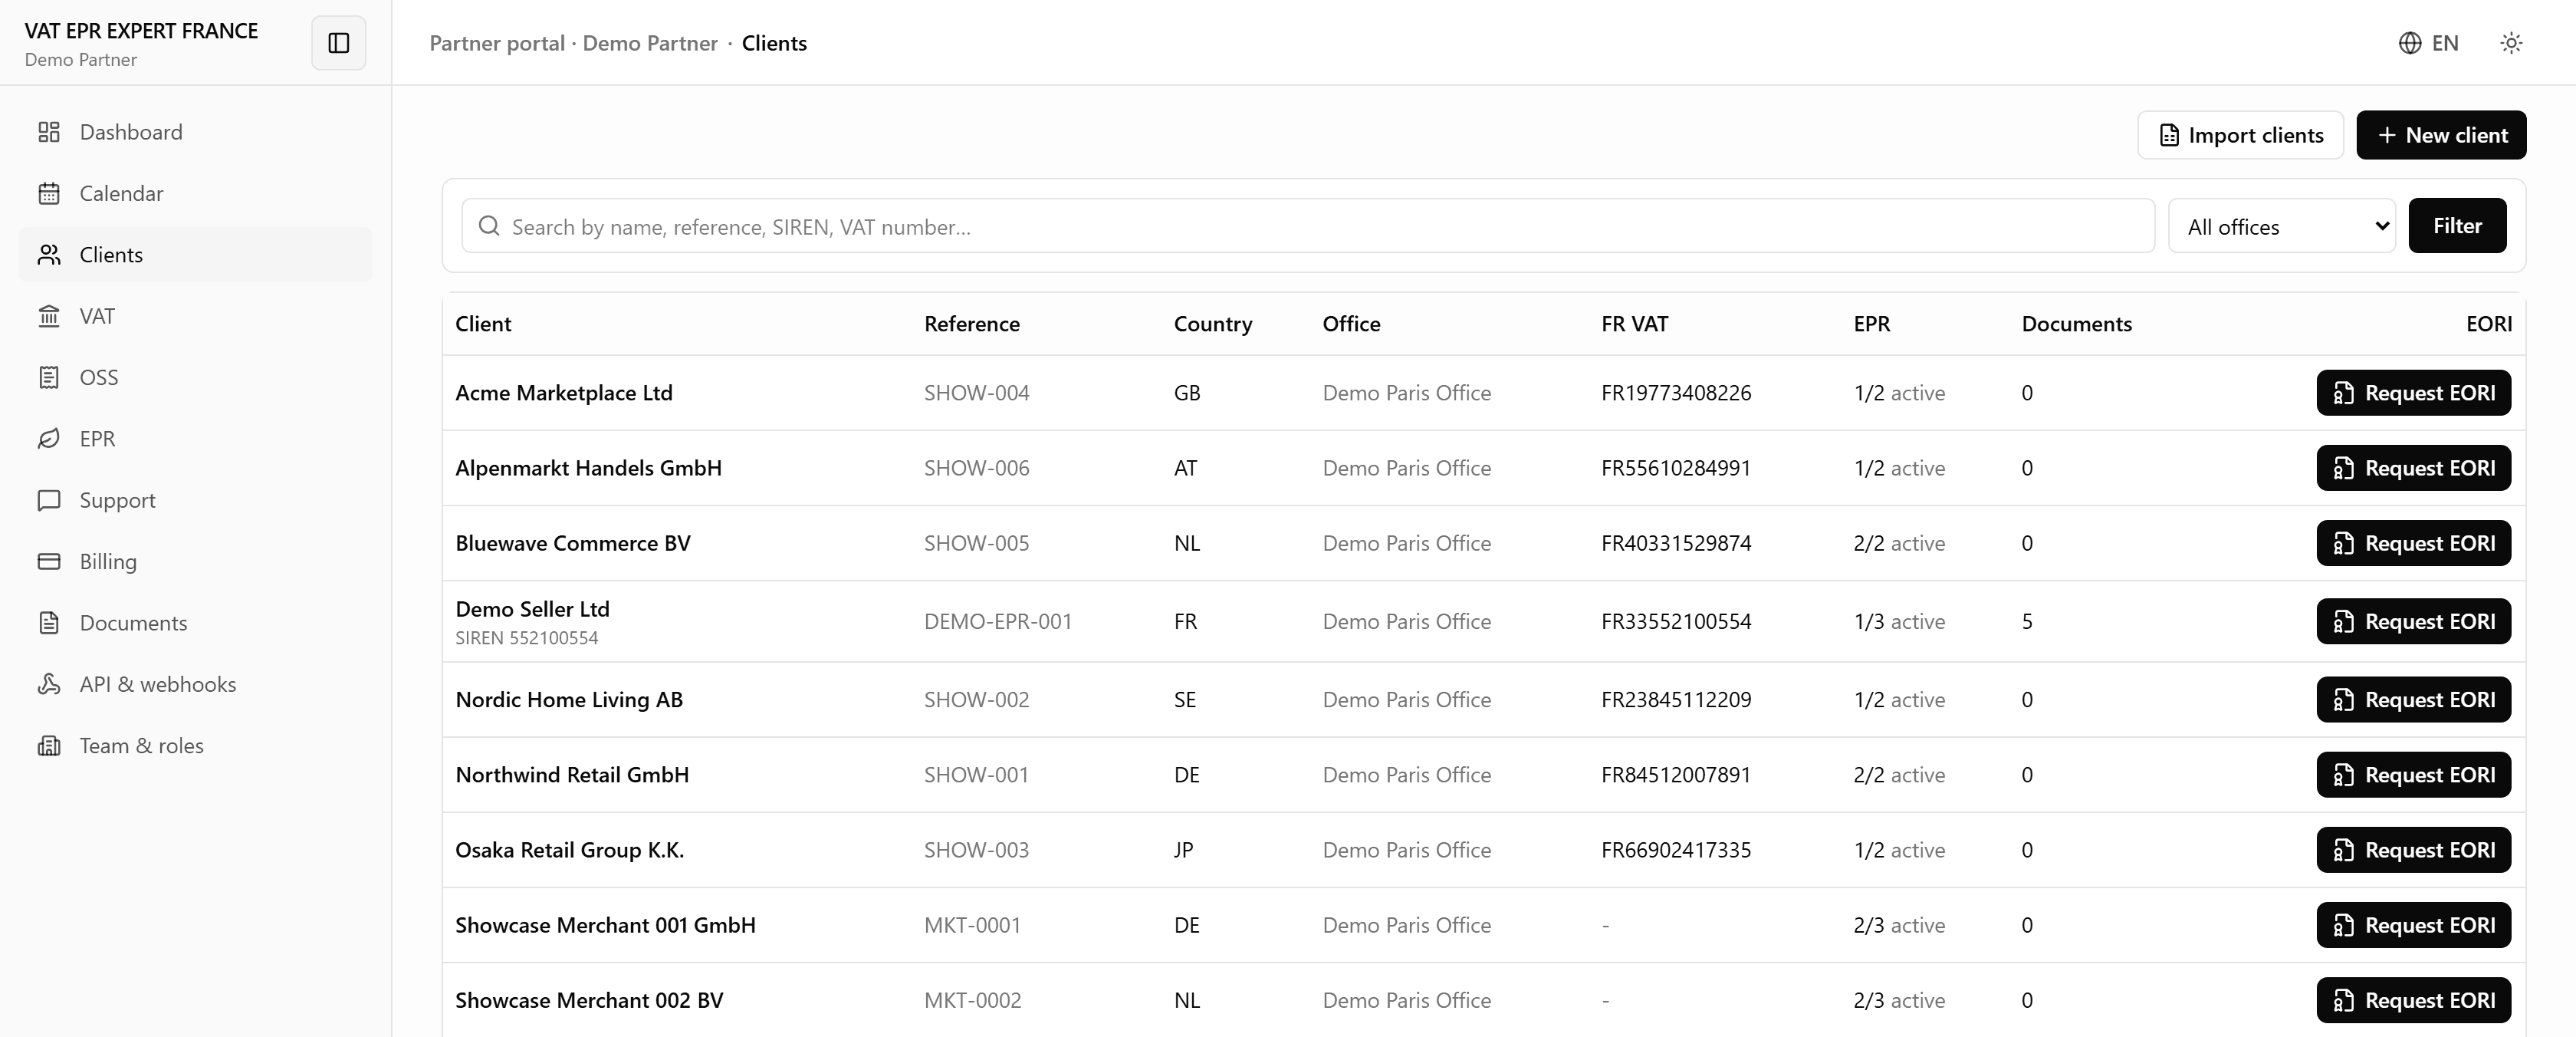Click SIREN 552100554 under Demo Seller Ltd
2576x1037 pixels.
click(x=526, y=638)
